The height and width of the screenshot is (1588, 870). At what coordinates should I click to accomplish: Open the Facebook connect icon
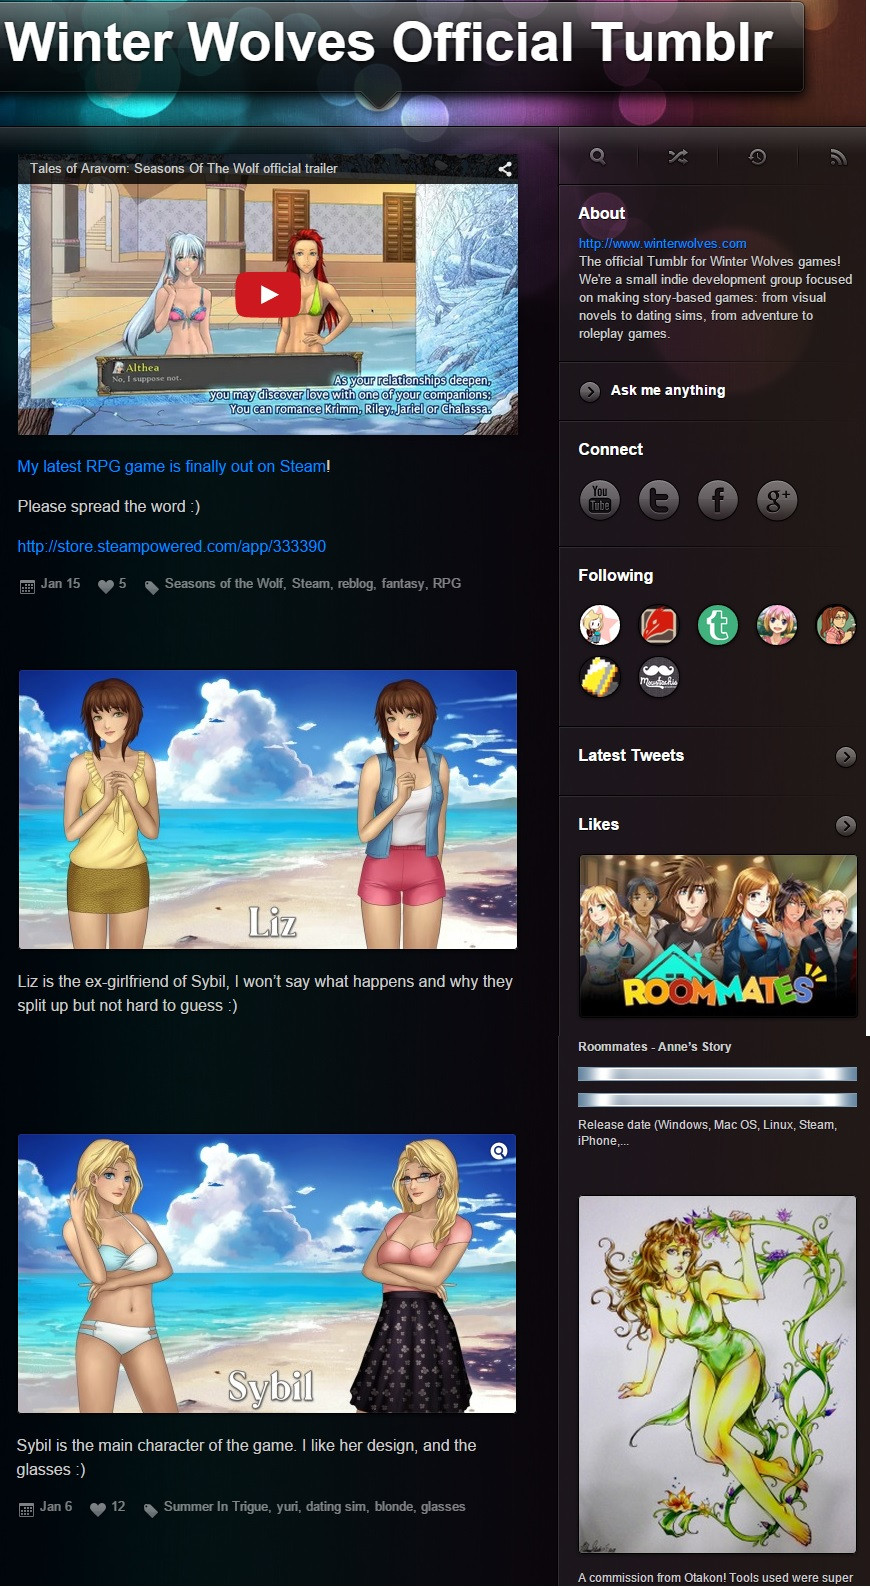pos(718,499)
